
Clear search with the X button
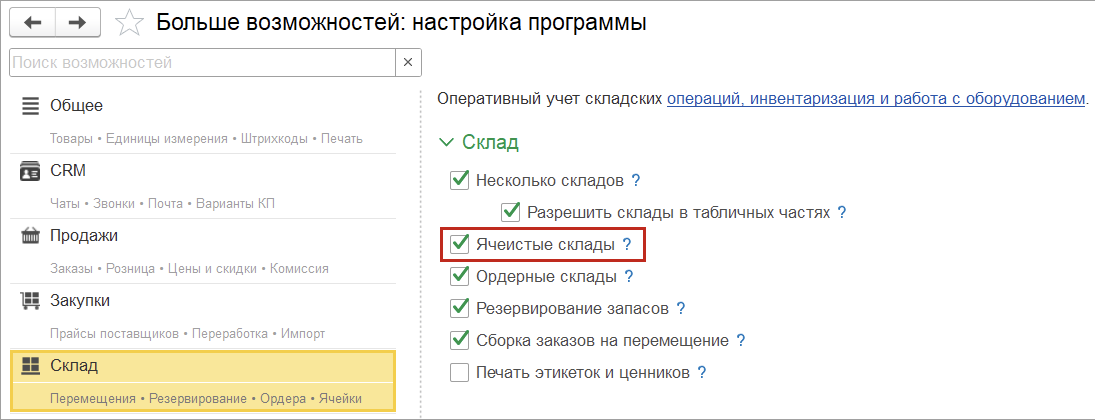coord(409,63)
